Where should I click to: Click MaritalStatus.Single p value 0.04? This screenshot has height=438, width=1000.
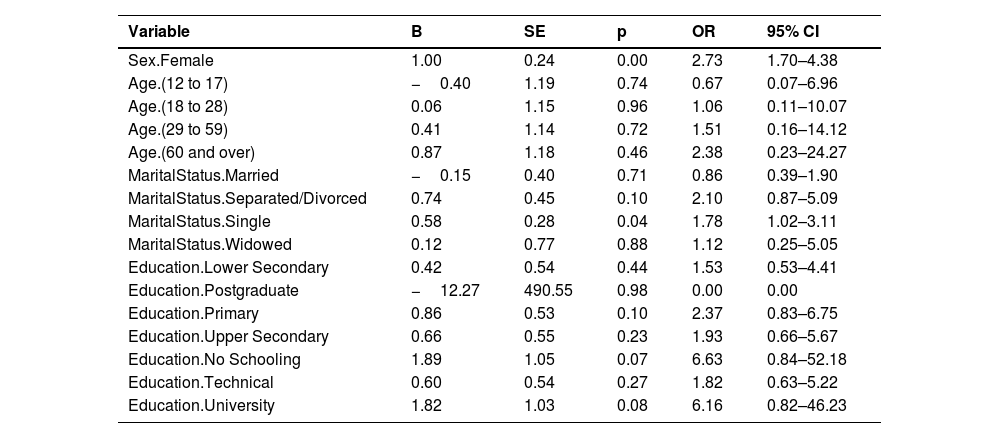coord(632,221)
